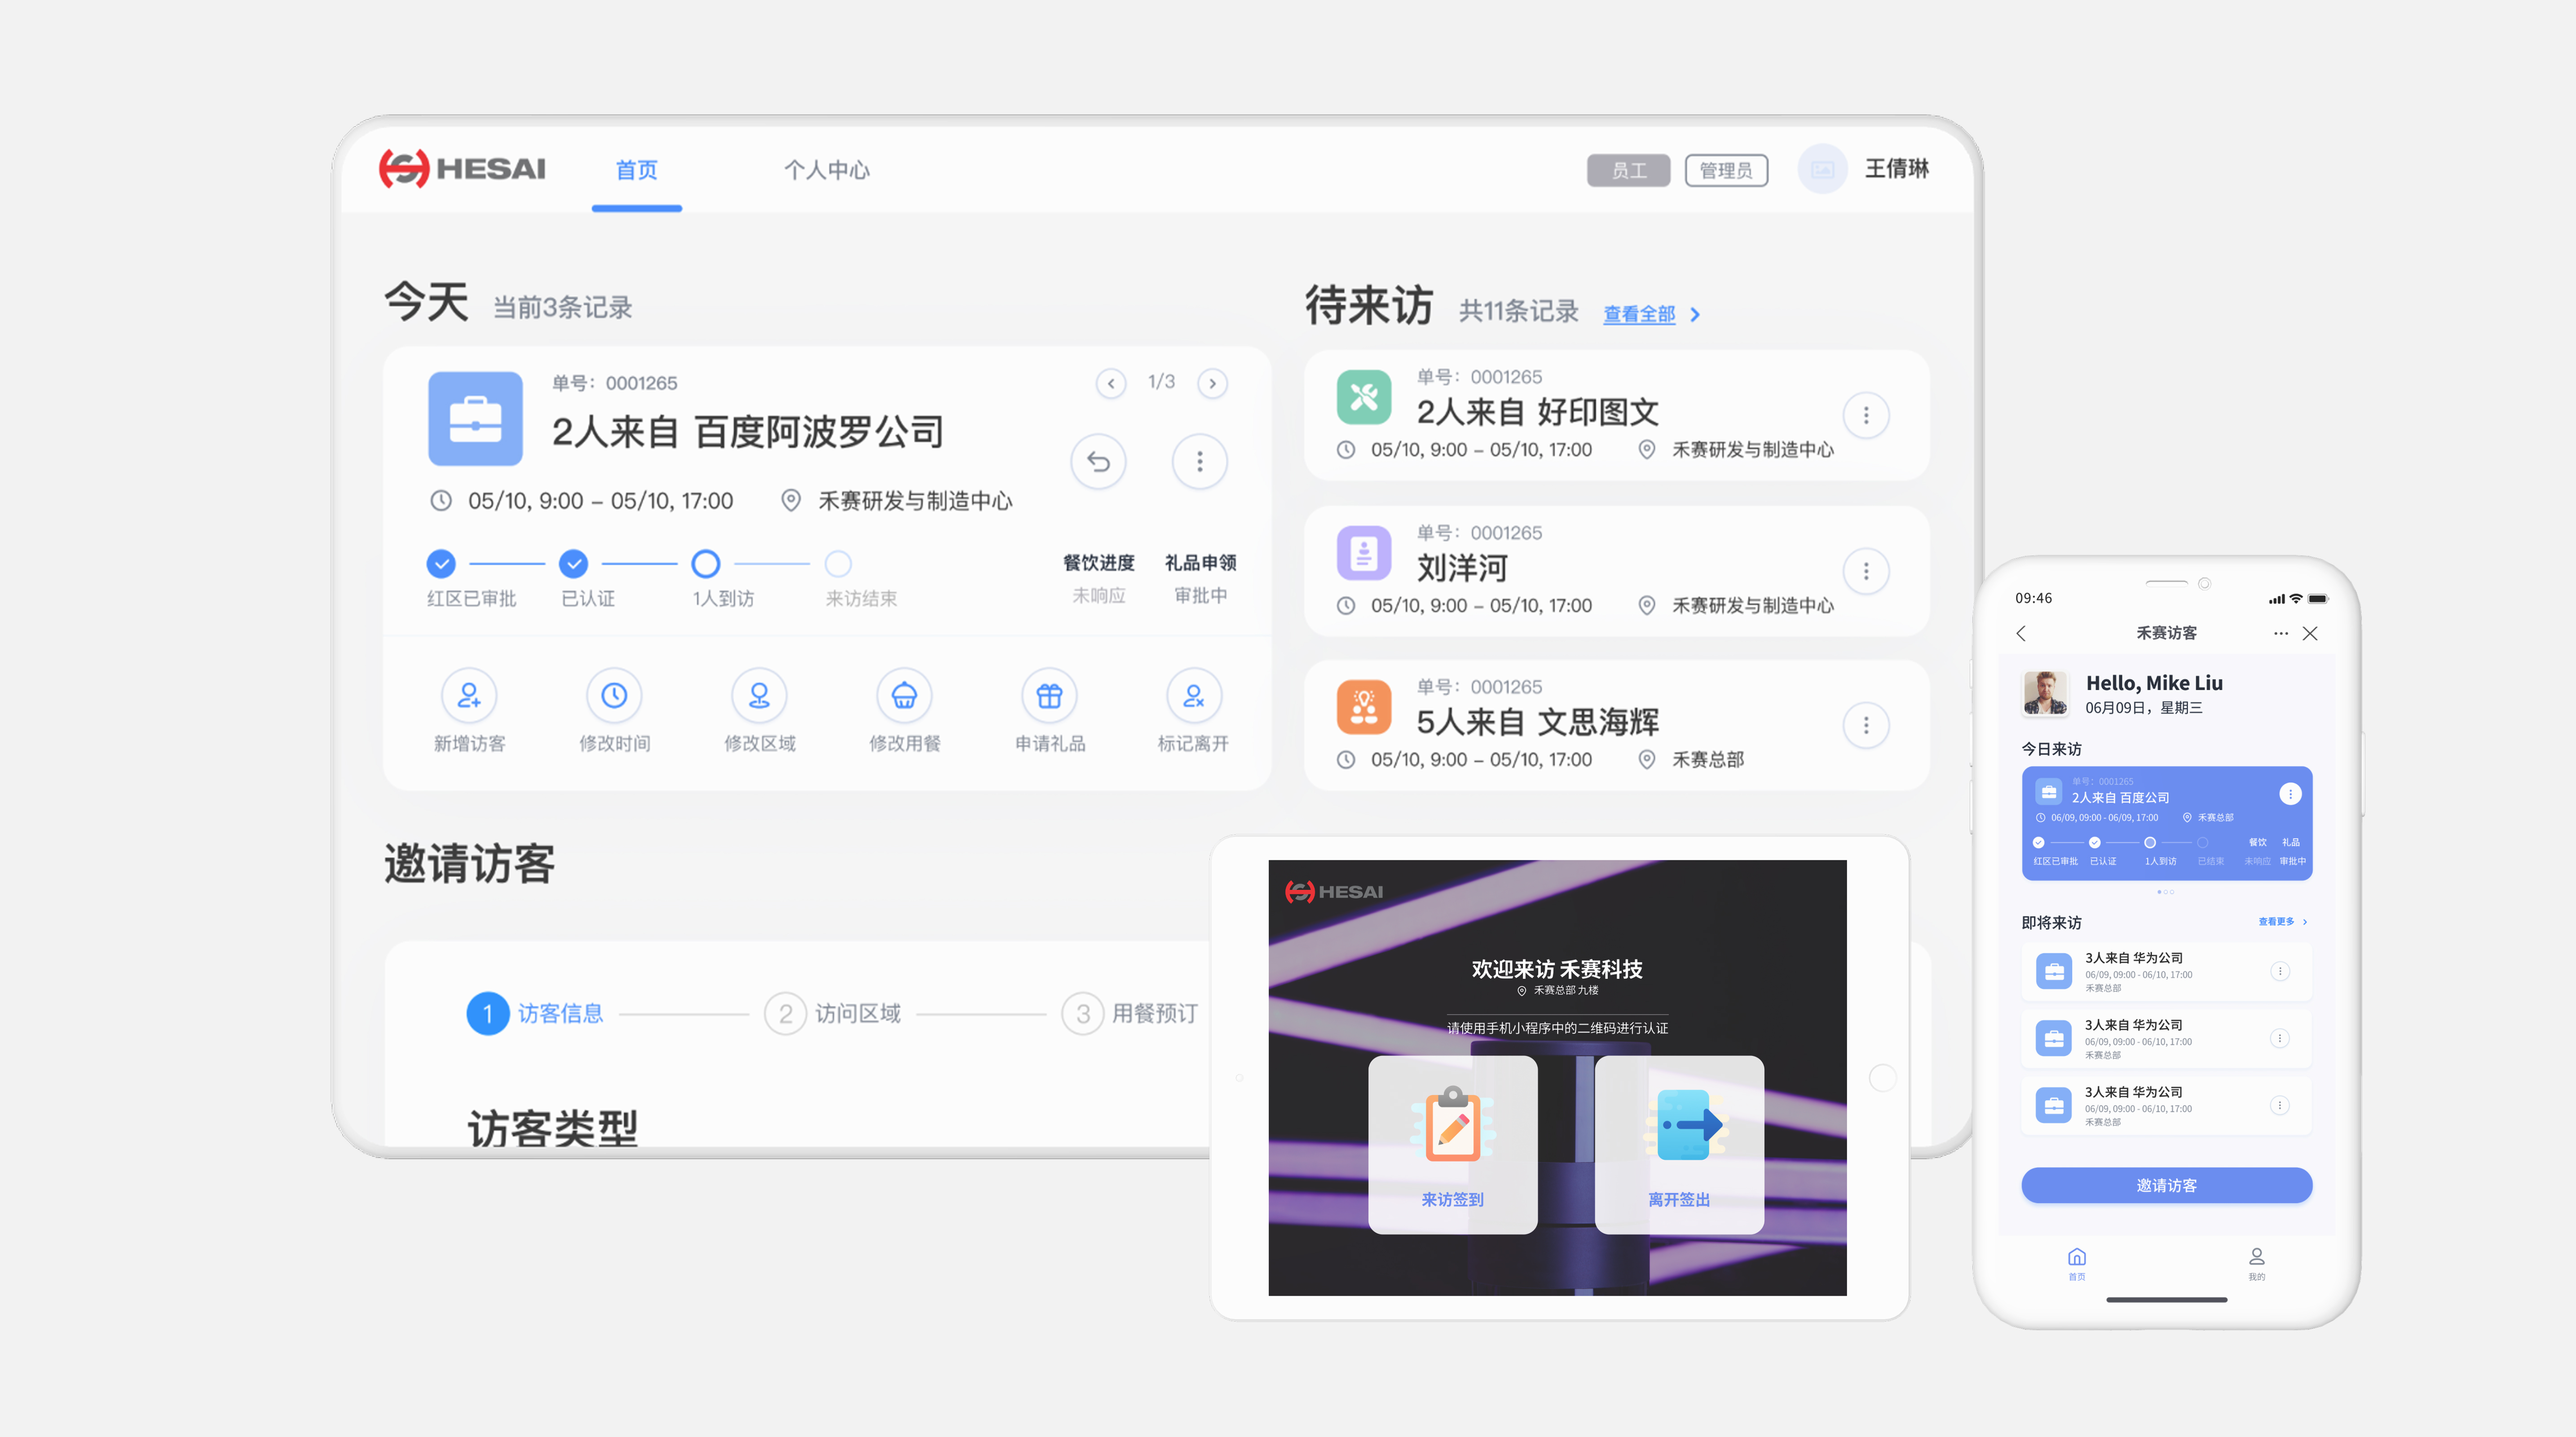This screenshot has height=1437, width=2576.
Task: Click the 修改时间 clock icon
Action: point(614,695)
